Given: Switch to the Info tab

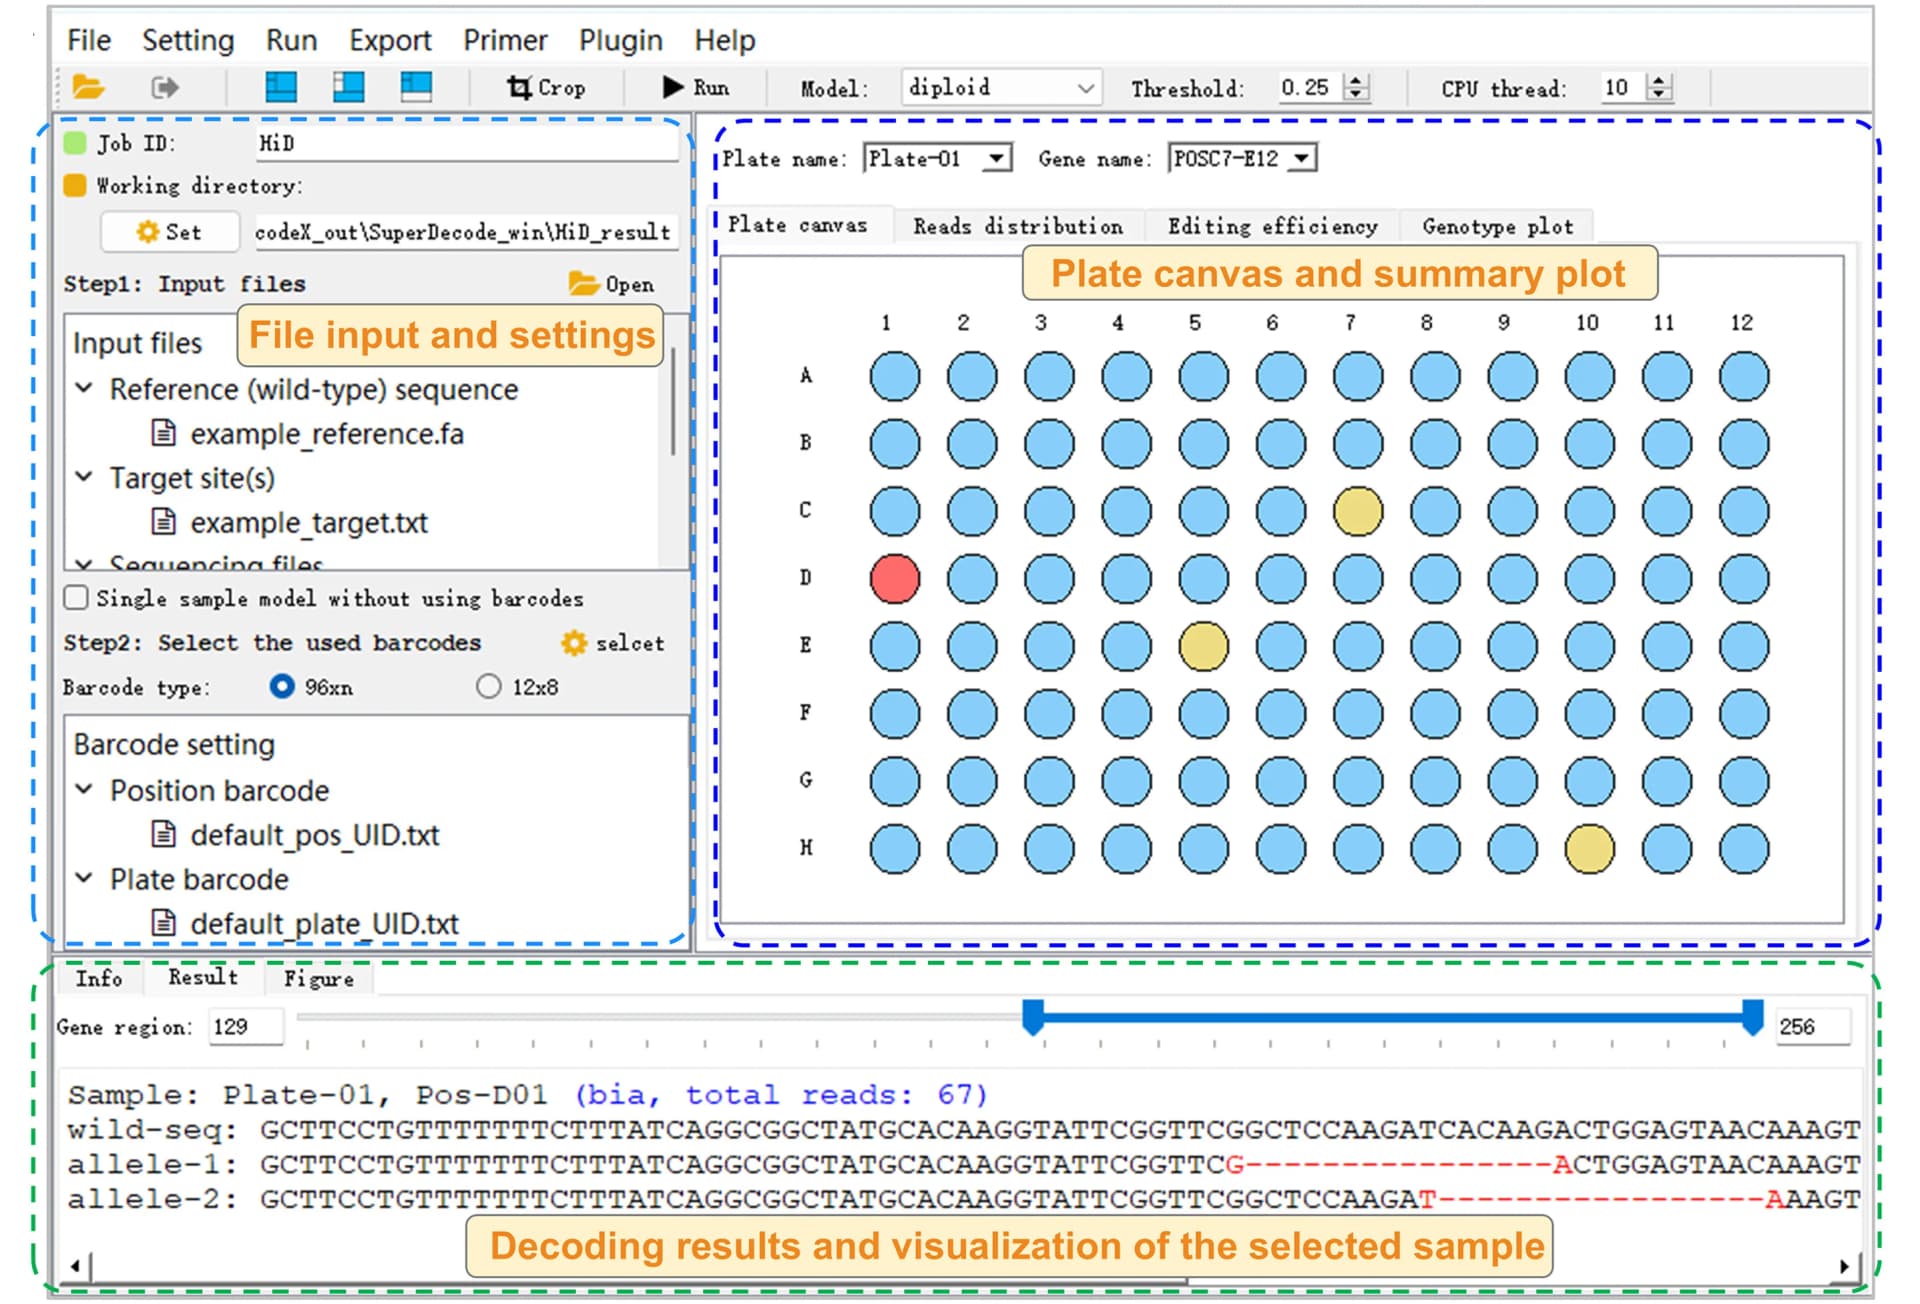Looking at the screenshot, I should tap(99, 978).
